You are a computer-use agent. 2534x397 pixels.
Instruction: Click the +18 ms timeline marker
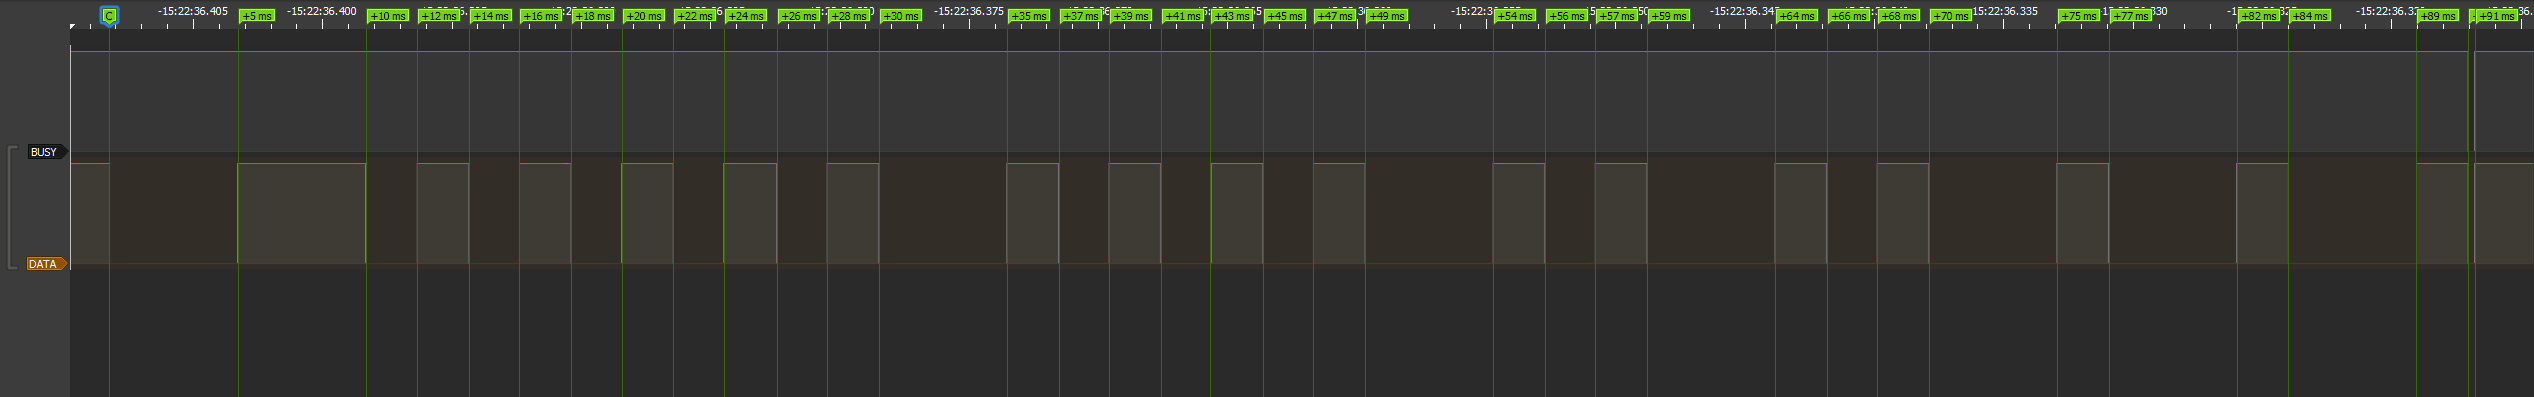[593, 16]
